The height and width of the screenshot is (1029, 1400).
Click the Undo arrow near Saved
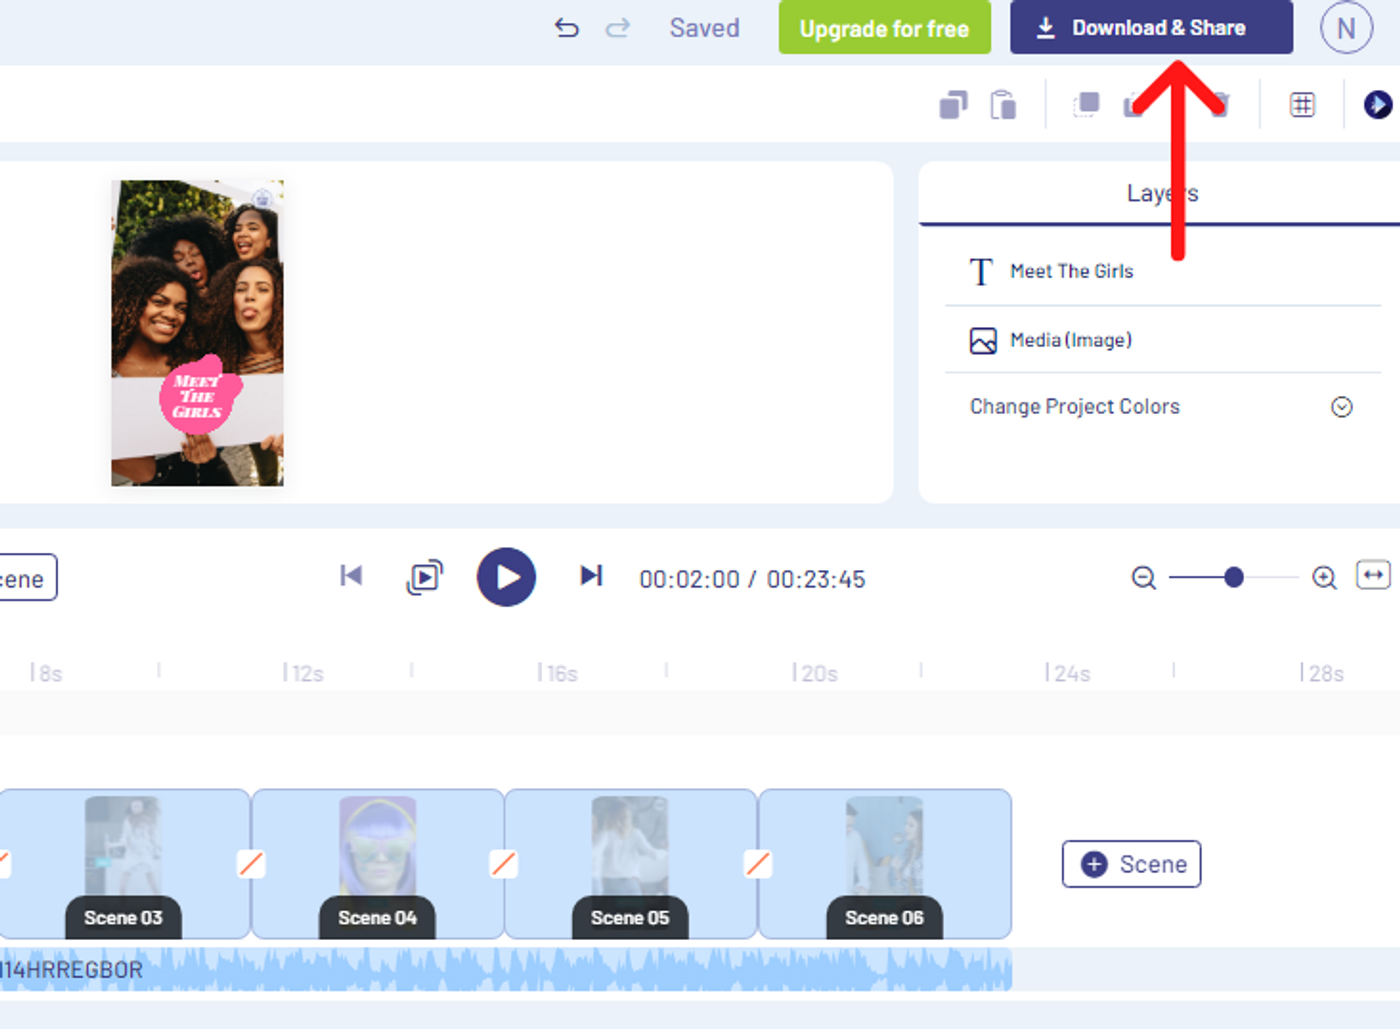coord(567,29)
